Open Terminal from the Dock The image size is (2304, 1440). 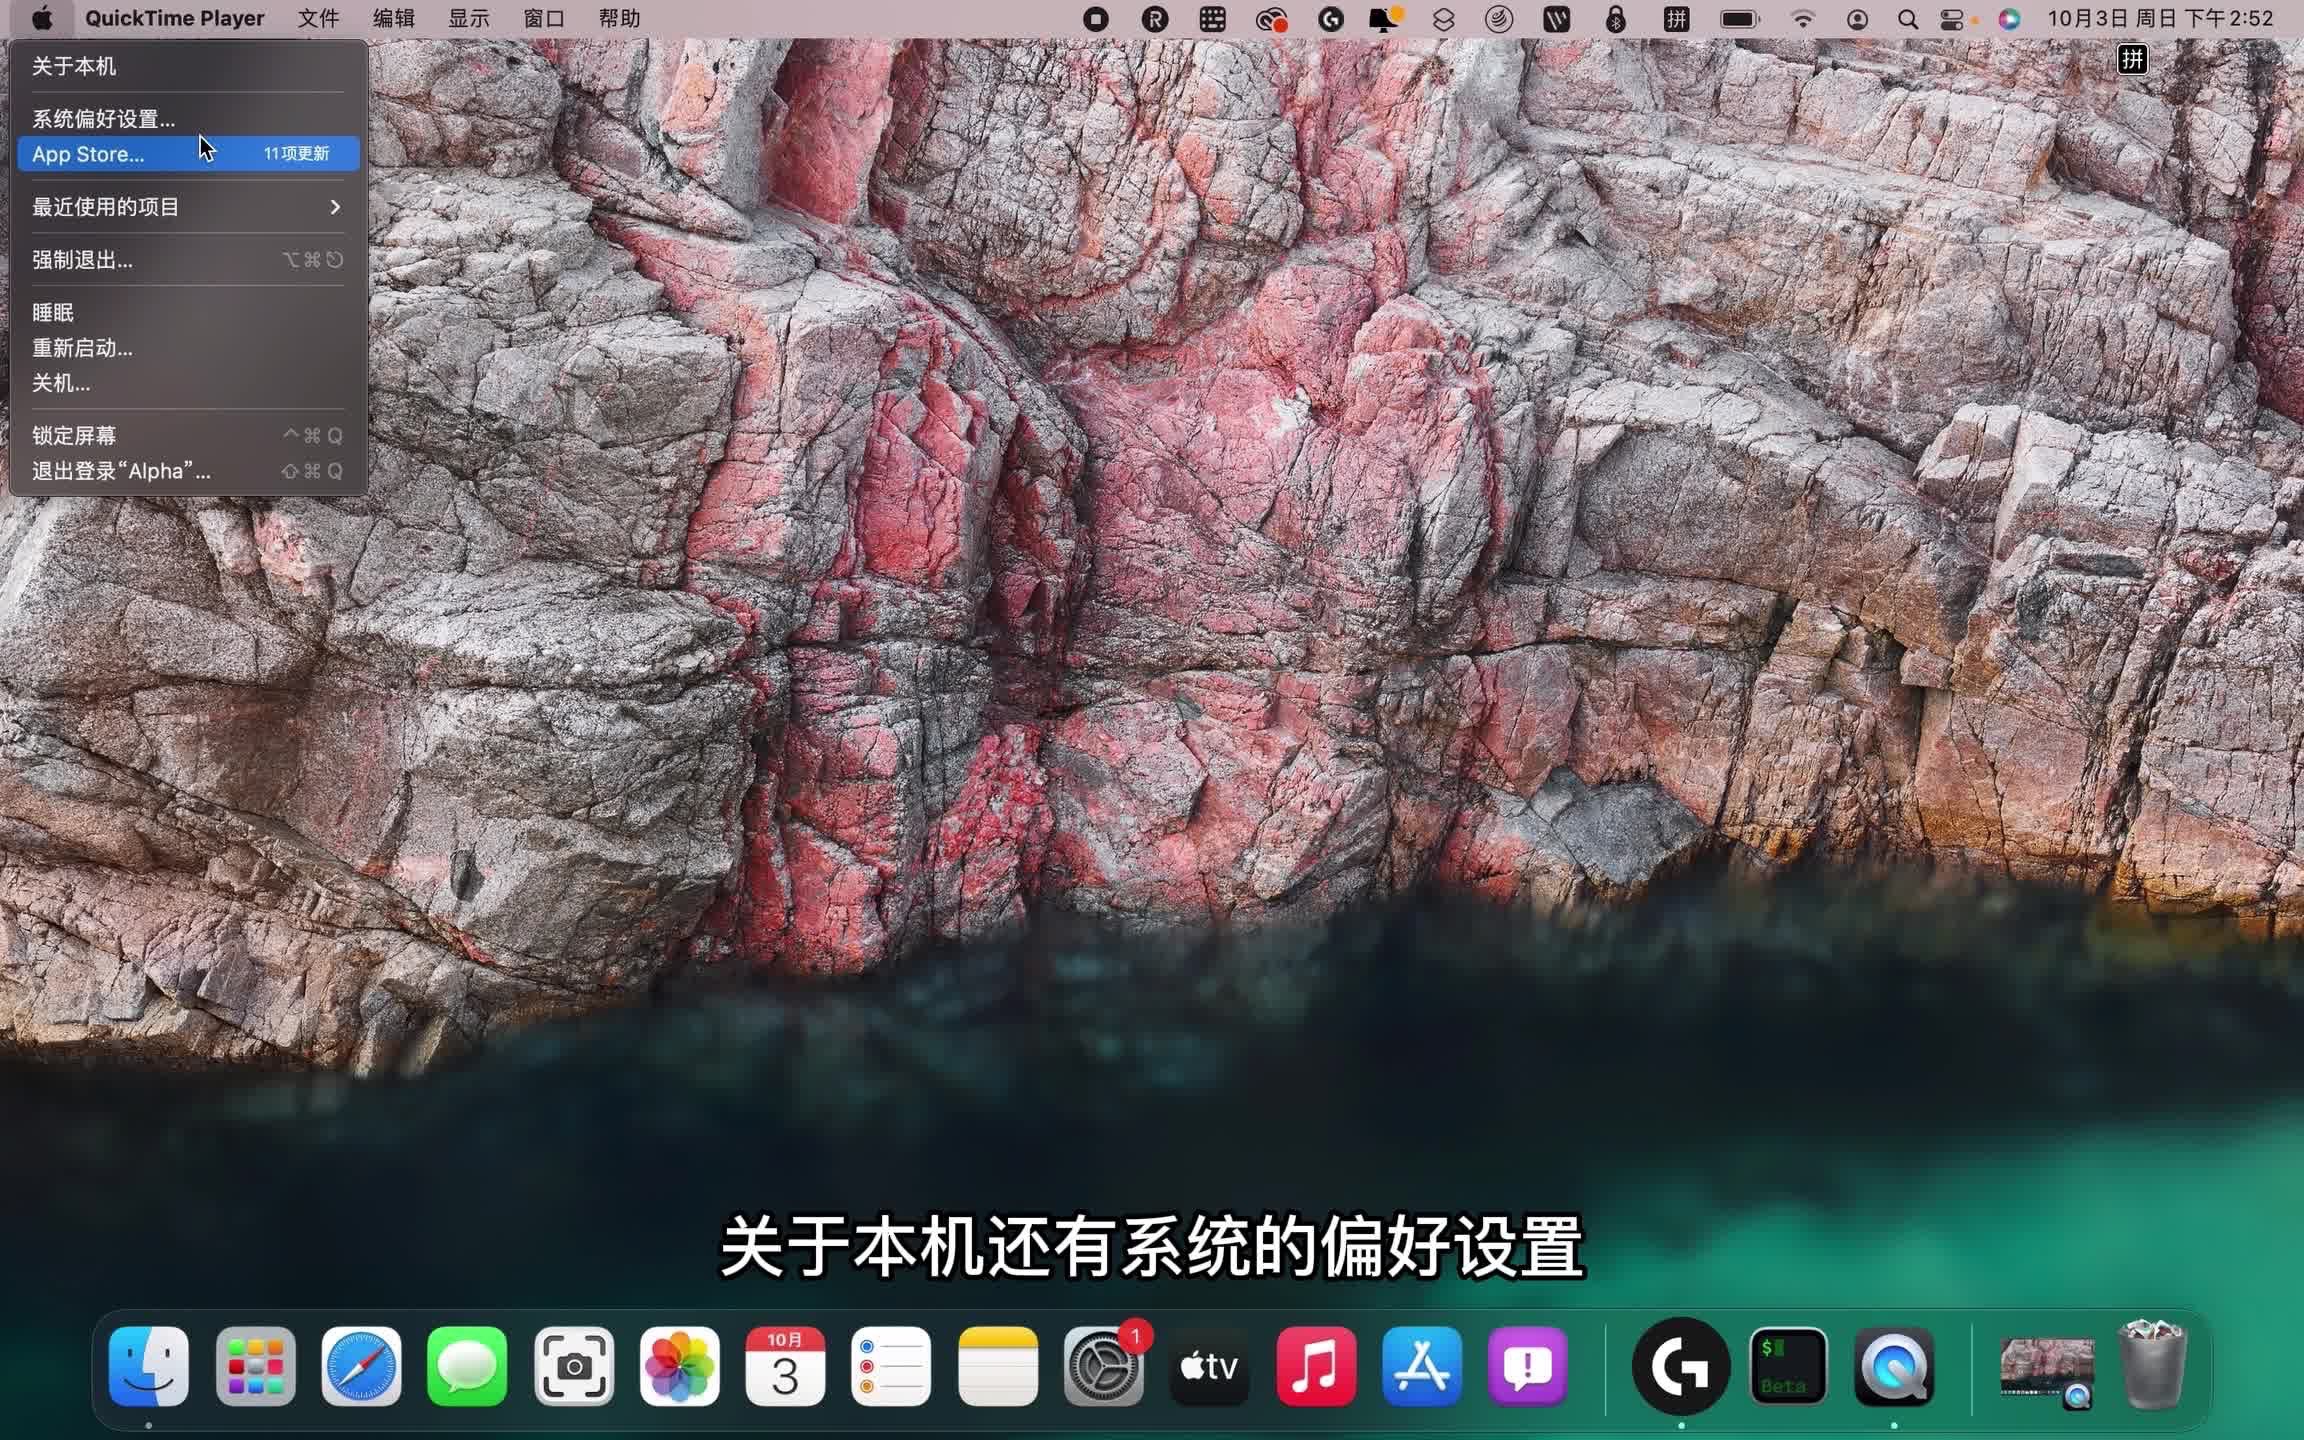[x=1787, y=1366]
